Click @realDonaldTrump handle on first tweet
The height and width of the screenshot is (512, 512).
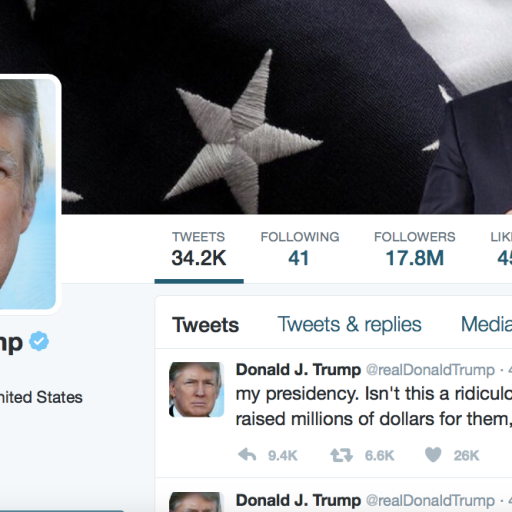click(430, 370)
